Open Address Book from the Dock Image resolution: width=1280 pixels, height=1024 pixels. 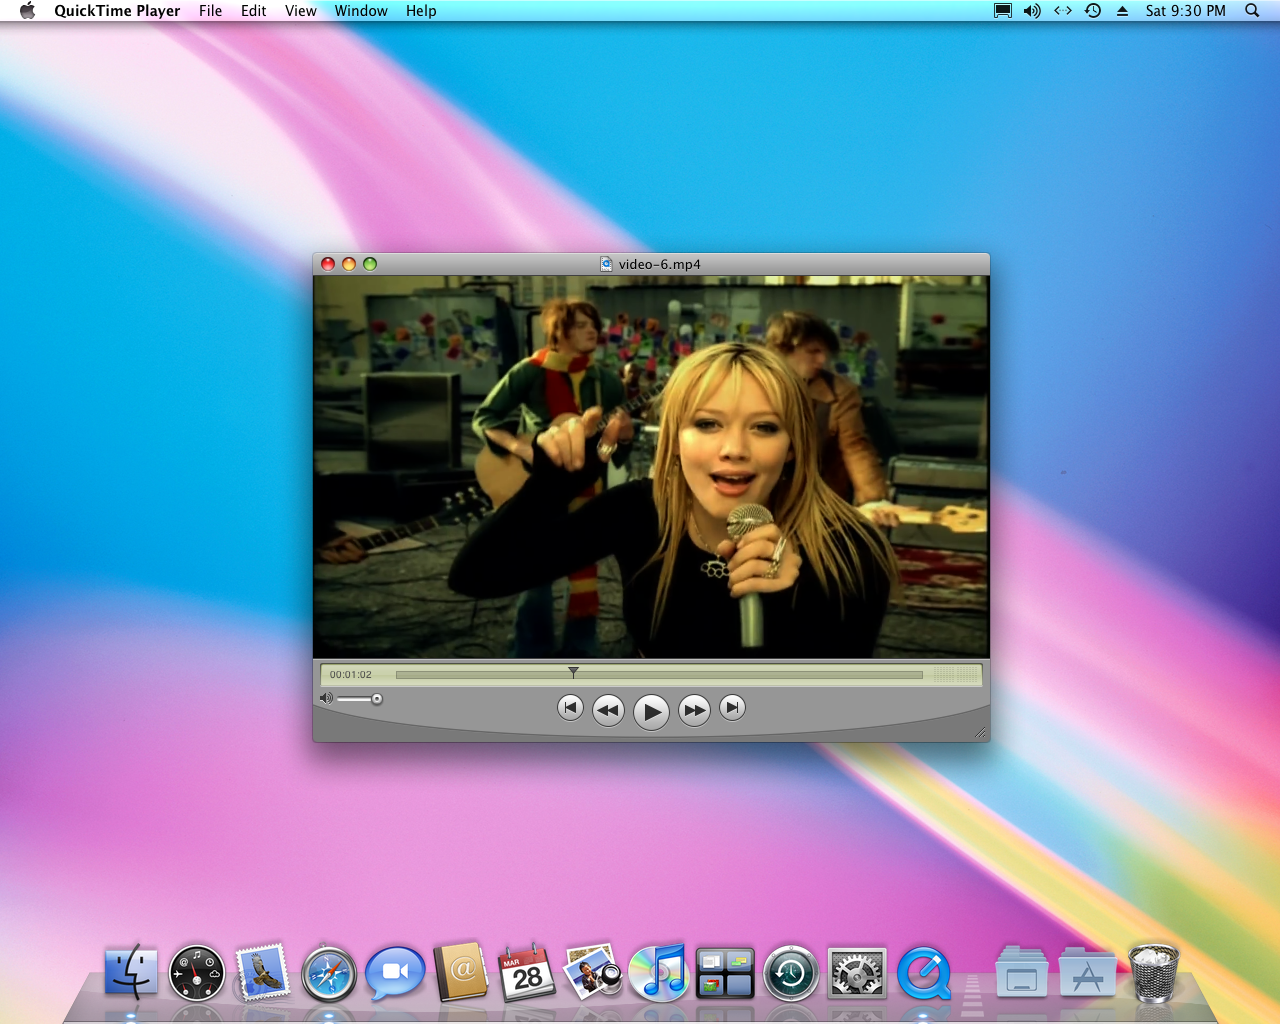tap(461, 972)
